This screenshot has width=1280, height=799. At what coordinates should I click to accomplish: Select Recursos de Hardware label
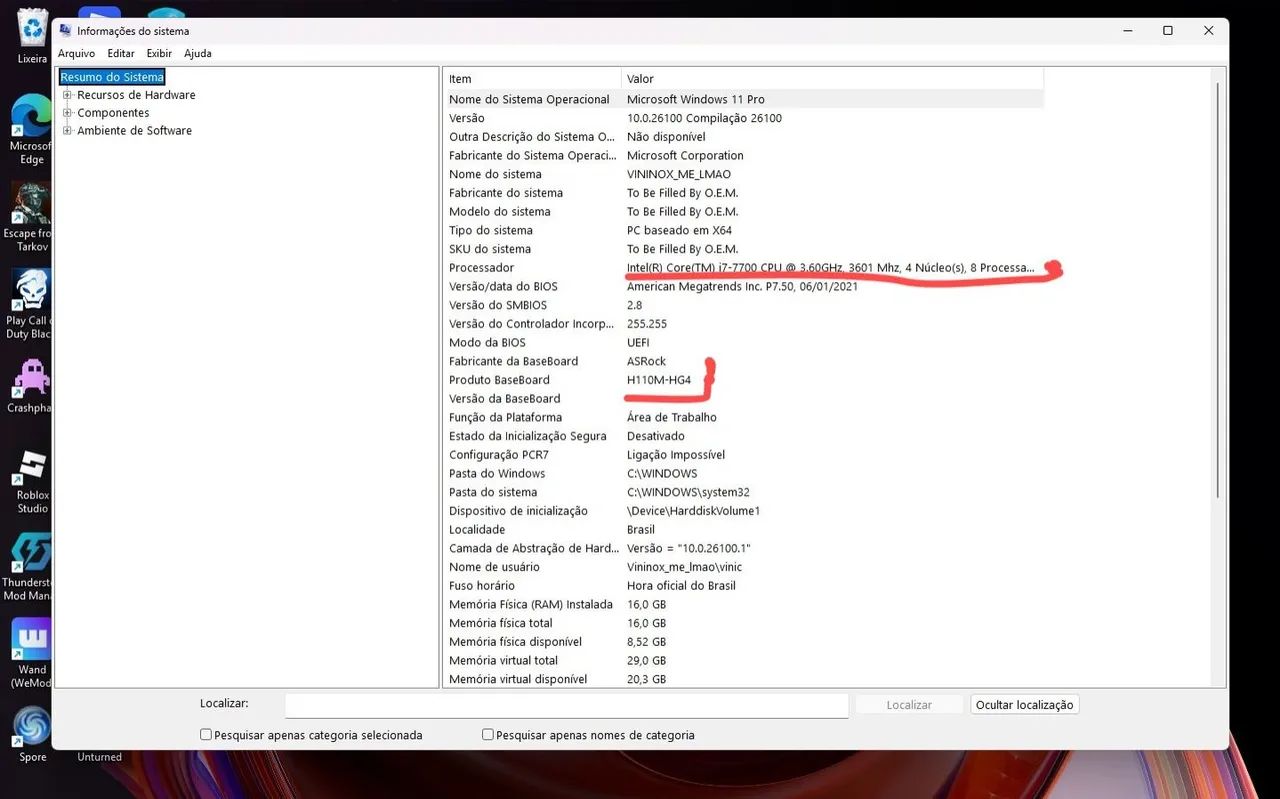136,95
